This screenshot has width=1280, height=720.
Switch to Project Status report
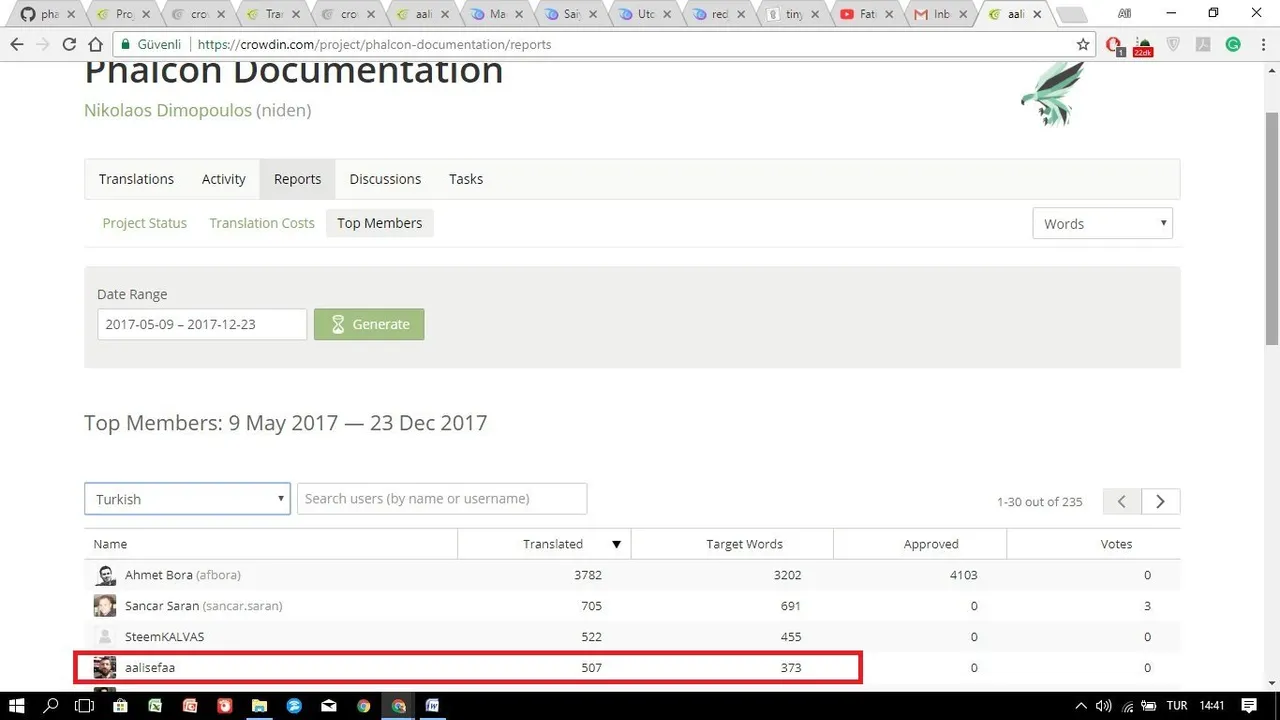(x=145, y=223)
